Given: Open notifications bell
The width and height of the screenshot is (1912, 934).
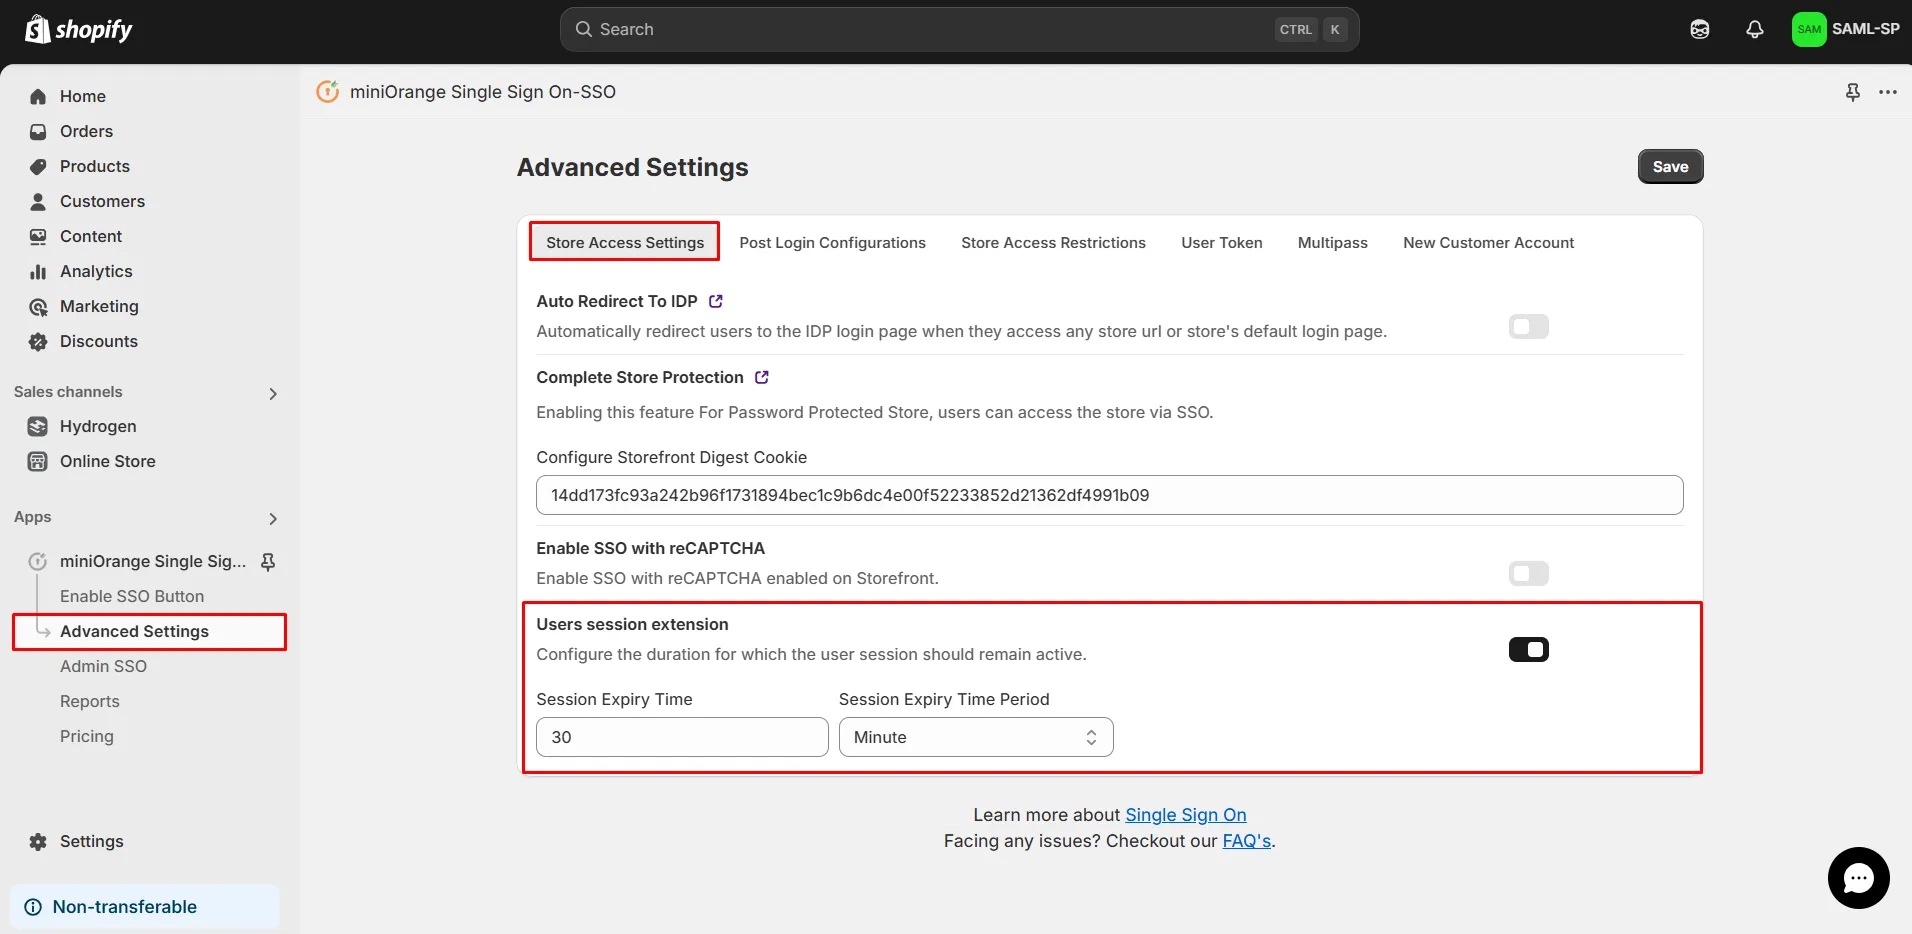Looking at the screenshot, I should 1755,29.
